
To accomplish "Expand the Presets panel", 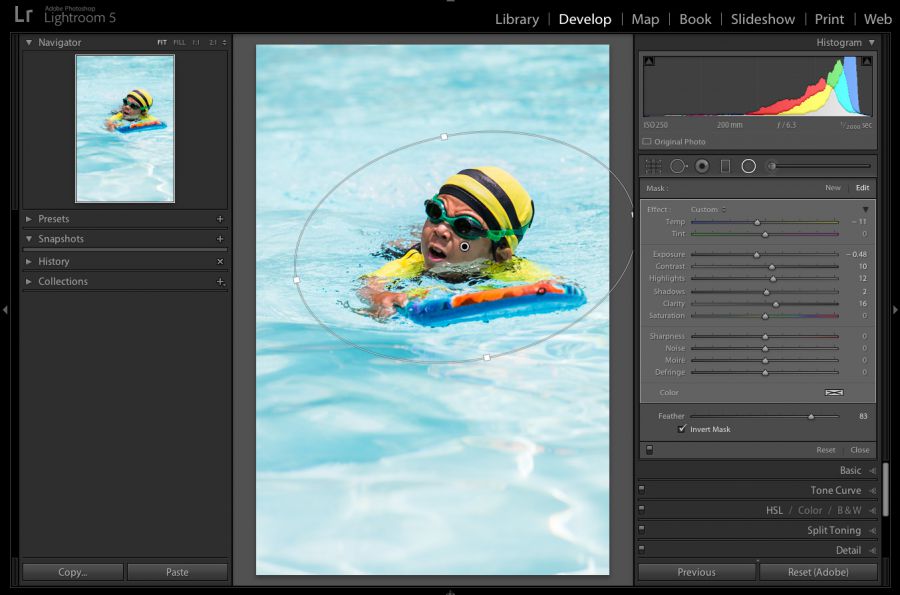I will [x=29, y=219].
